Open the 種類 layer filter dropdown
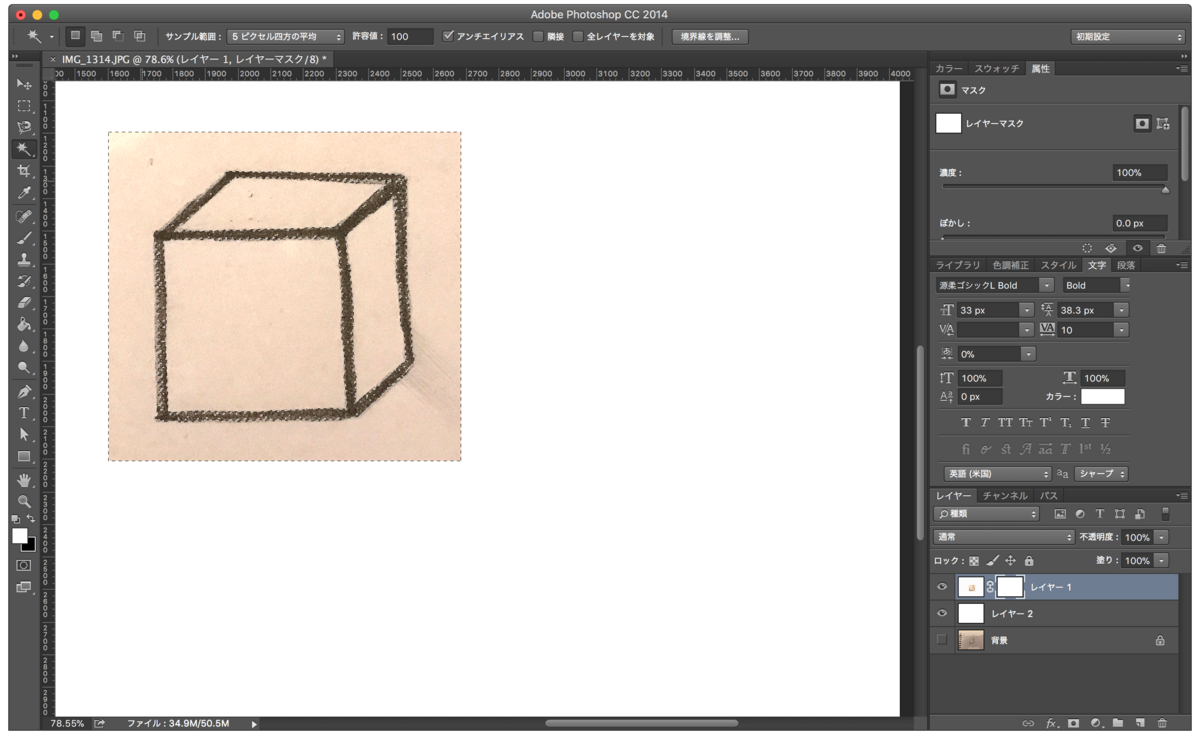Image resolution: width=1200 pixels, height=739 pixels. pos(986,513)
